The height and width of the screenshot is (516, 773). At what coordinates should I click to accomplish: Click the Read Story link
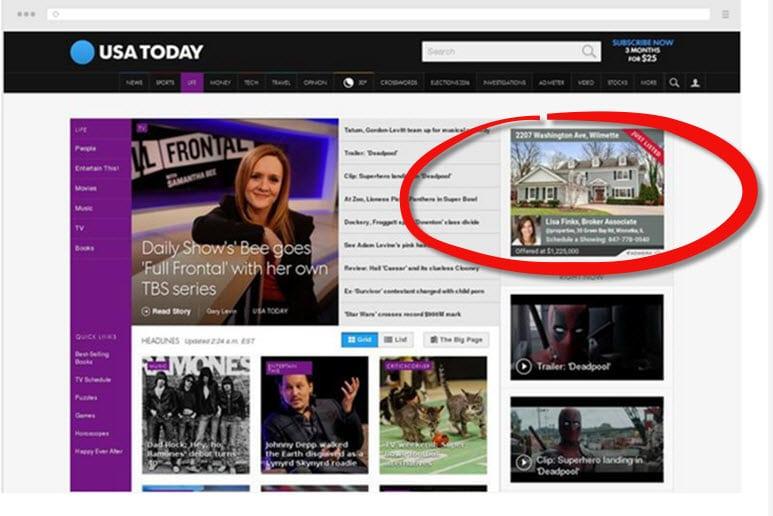[171, 311]
